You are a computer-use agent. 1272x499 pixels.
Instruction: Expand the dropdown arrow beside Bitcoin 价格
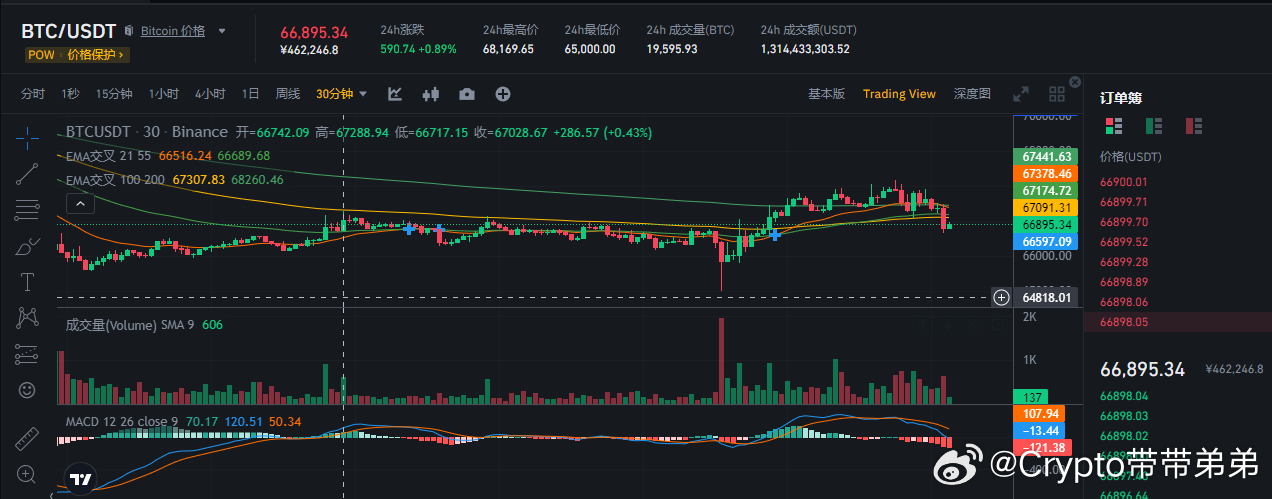221,31
